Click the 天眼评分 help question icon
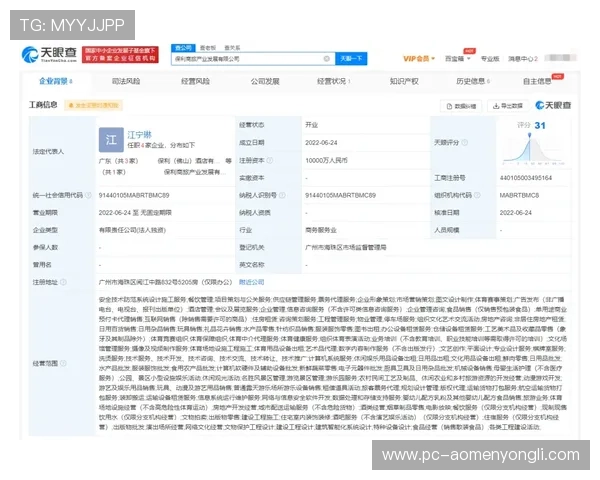Image resolution: width=600 pixels, height=480 pixels. click(x=464, y=143)
